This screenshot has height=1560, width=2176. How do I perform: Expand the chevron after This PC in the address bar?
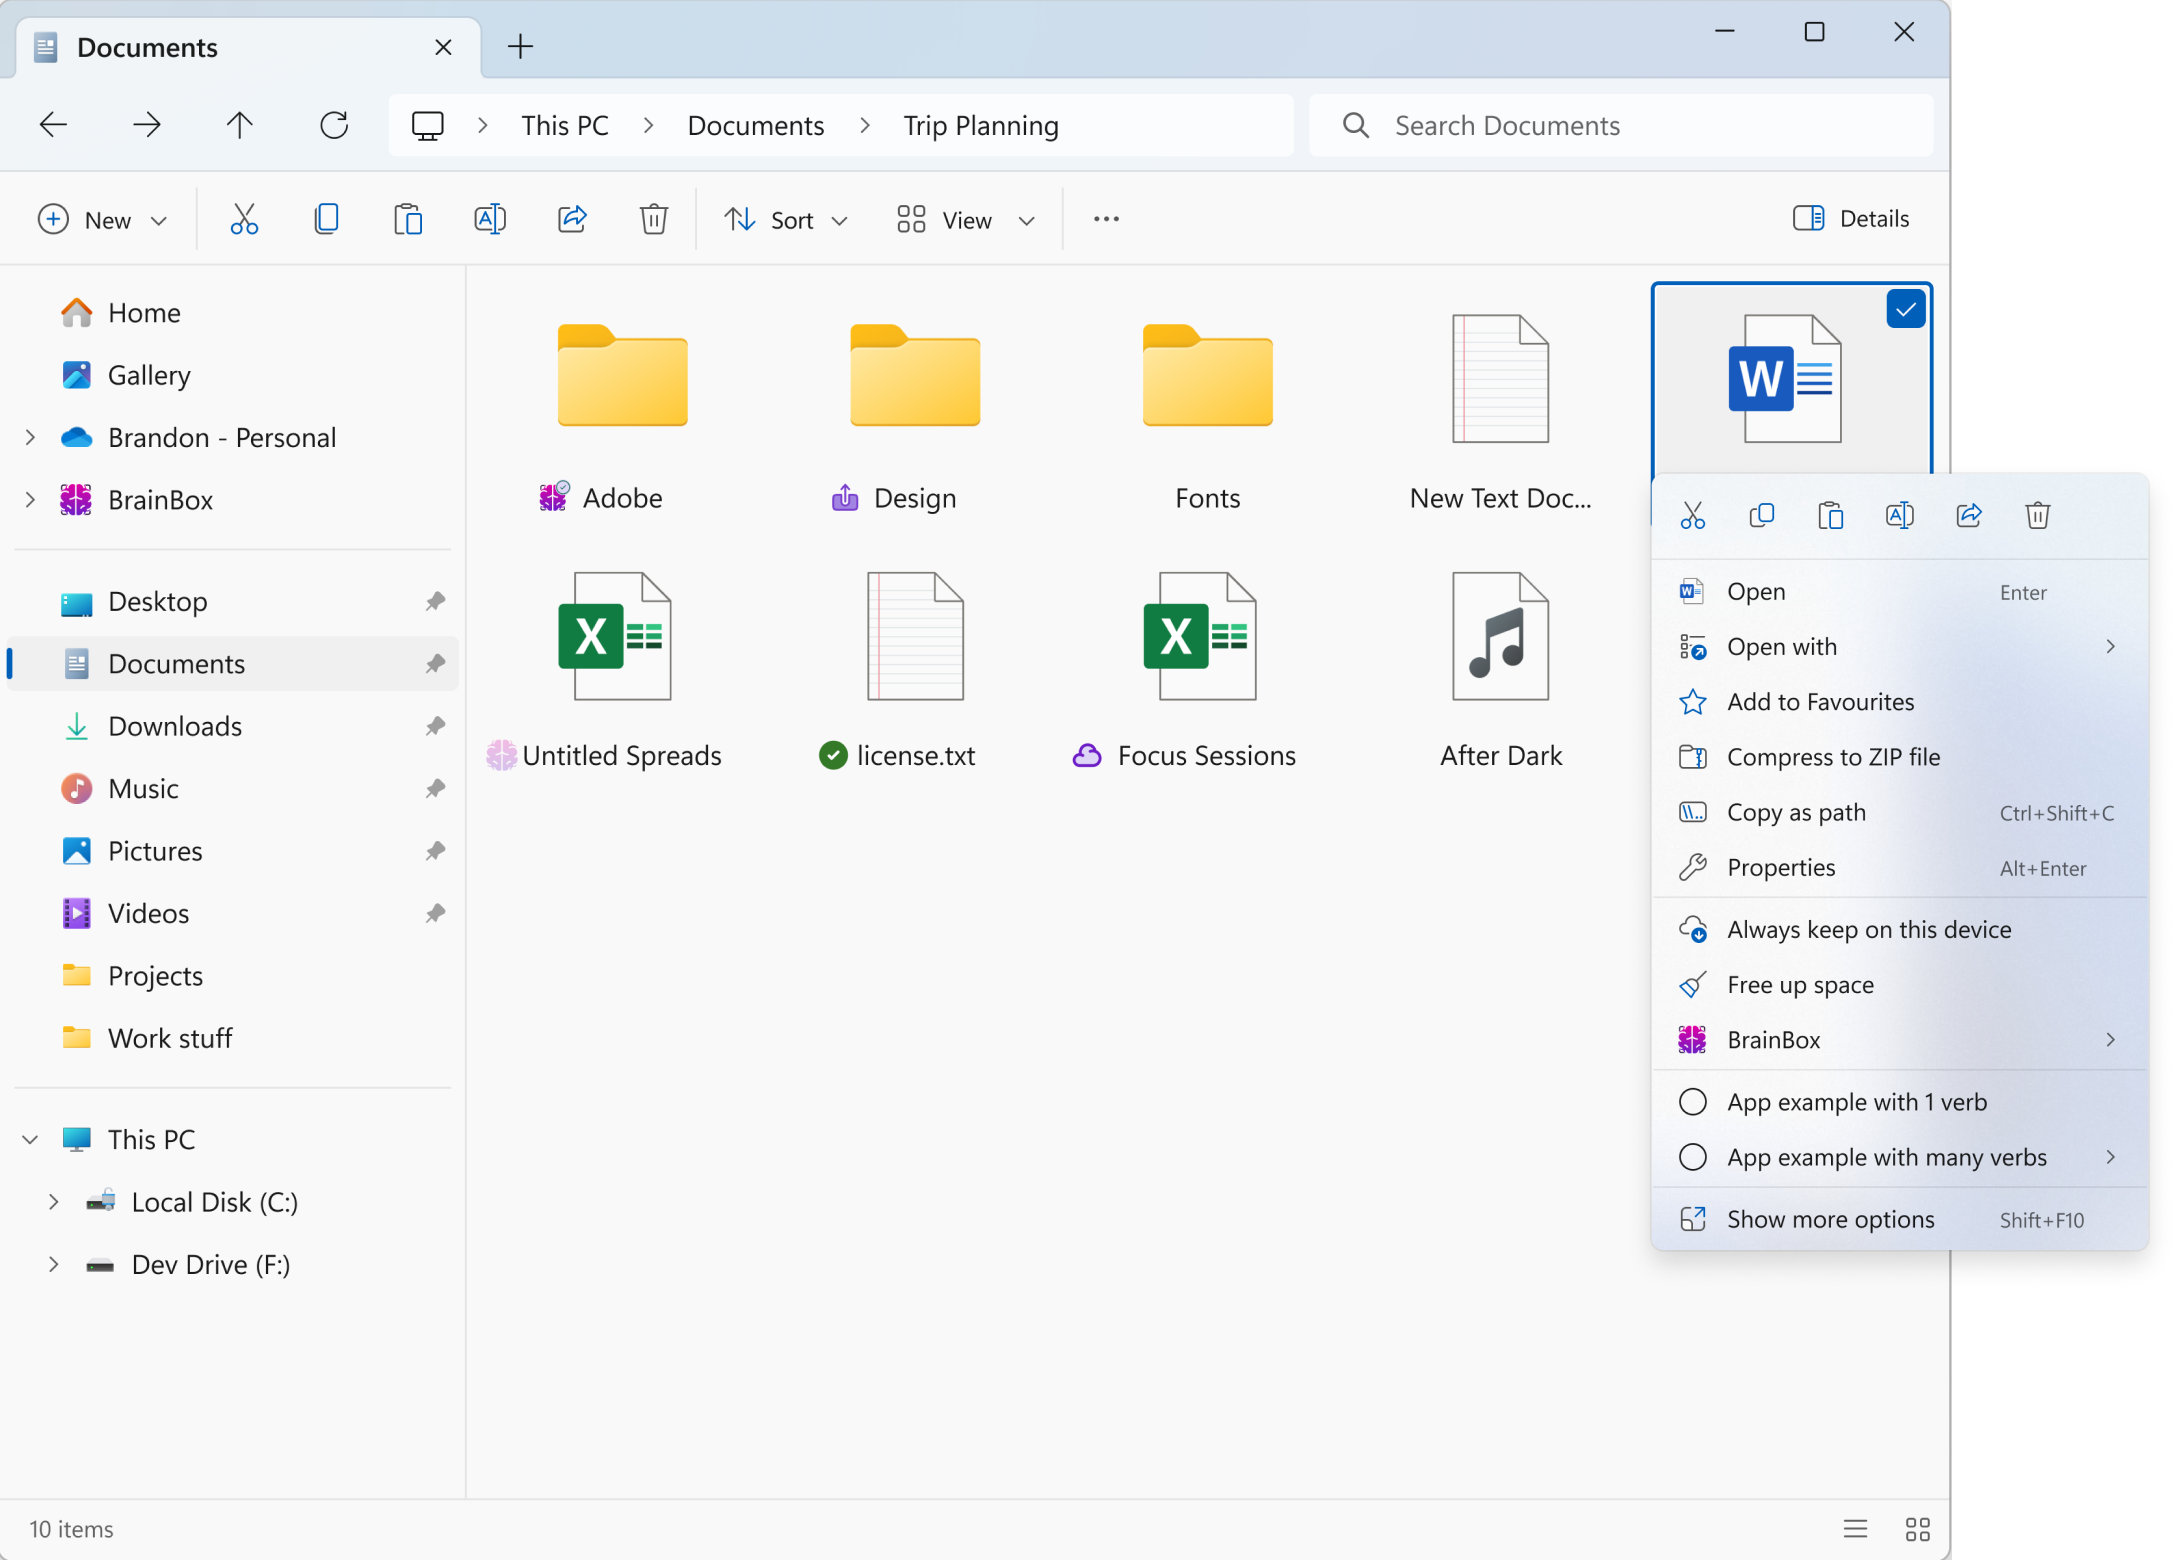click(x=648, y=125)
